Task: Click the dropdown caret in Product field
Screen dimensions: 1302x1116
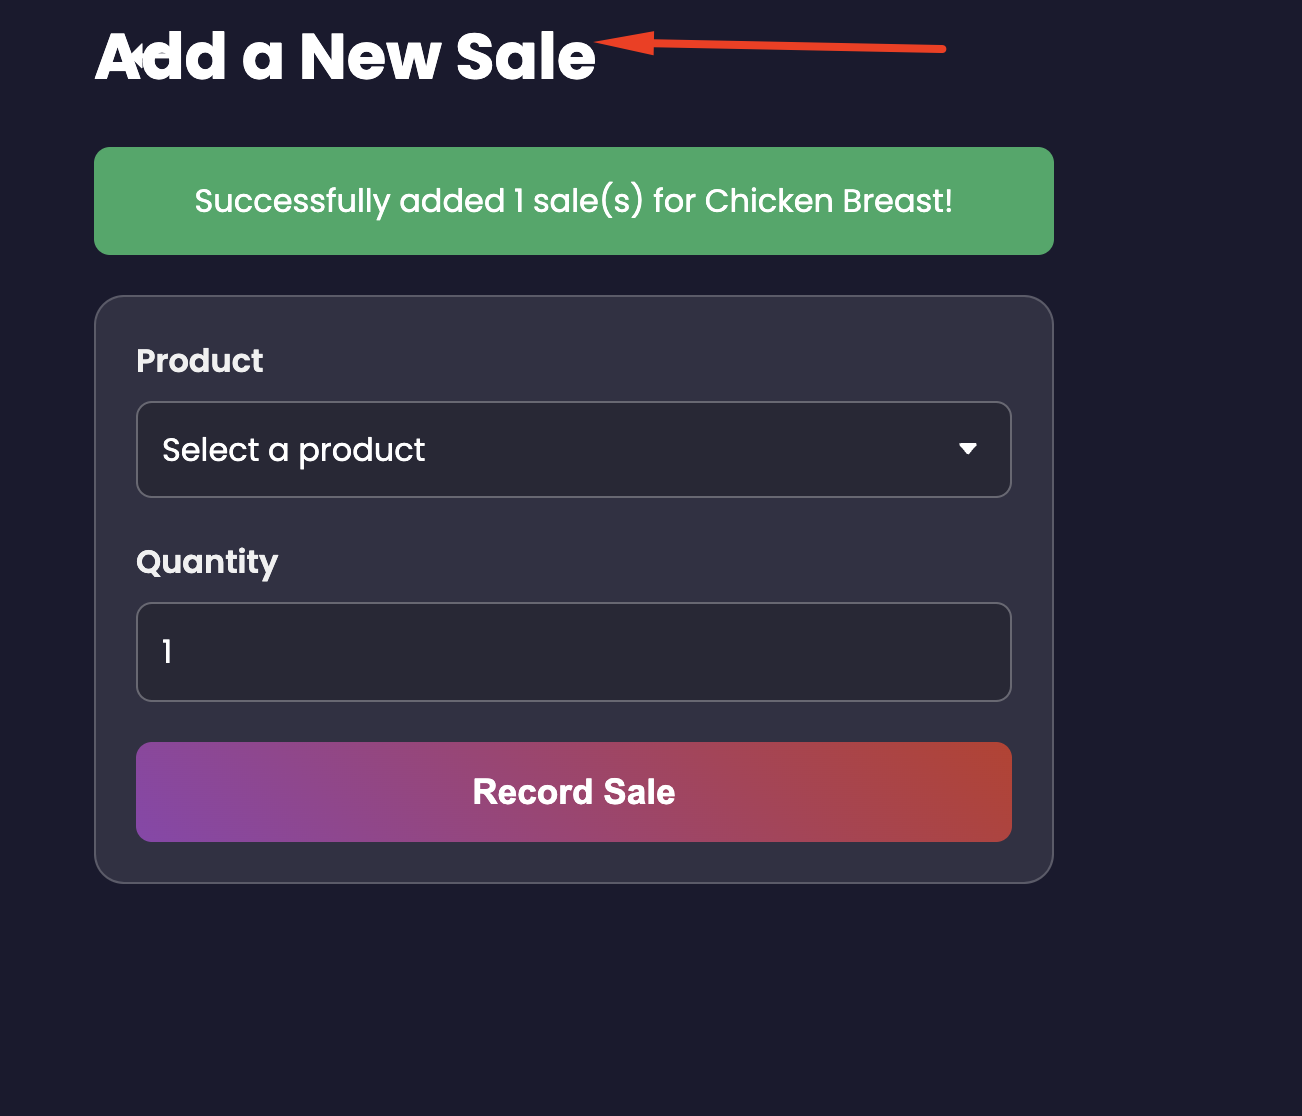Action: tap(967, 449)
